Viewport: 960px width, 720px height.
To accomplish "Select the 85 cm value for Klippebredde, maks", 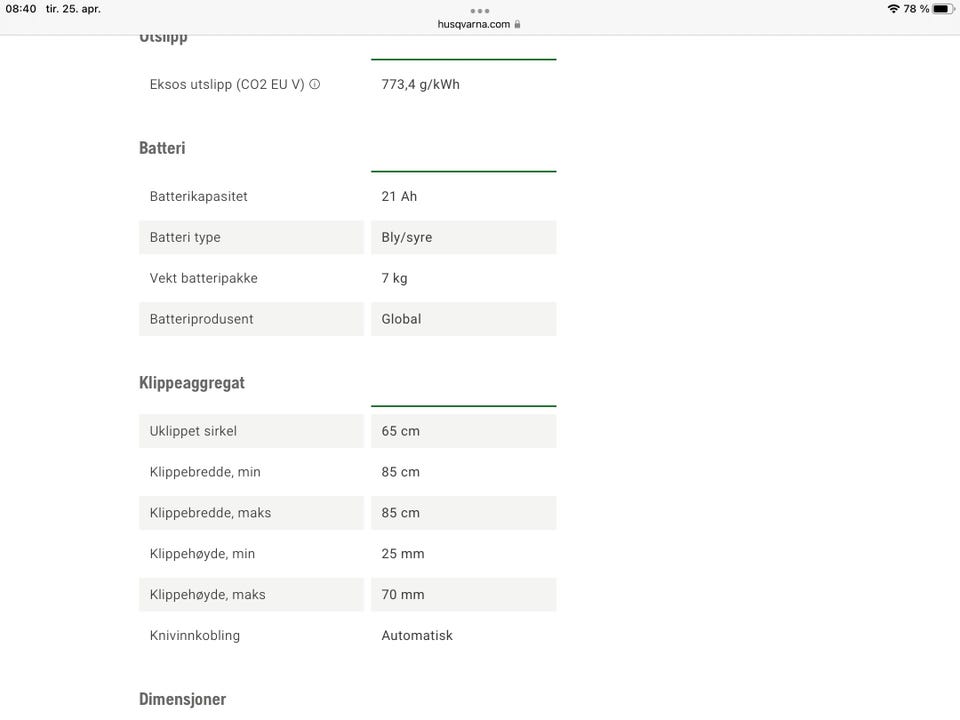I will point(401,513).
